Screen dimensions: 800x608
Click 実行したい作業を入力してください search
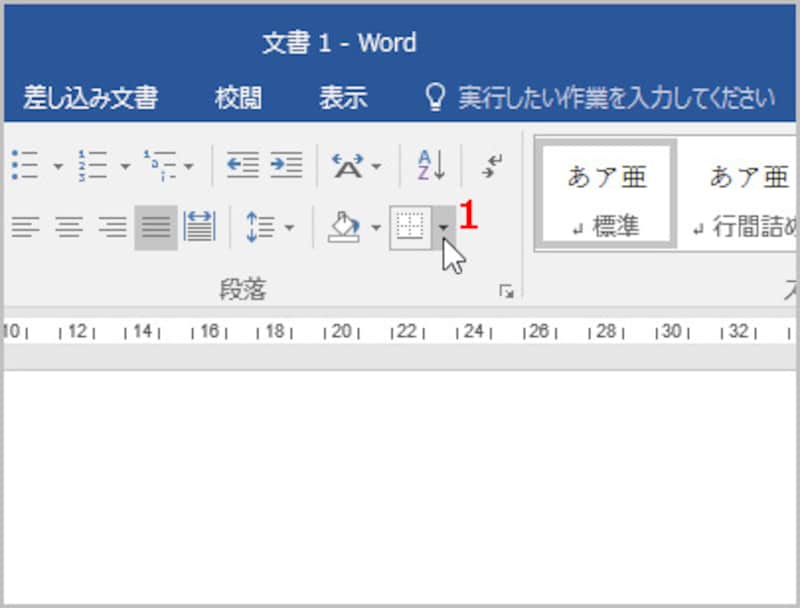coord(614,99)
